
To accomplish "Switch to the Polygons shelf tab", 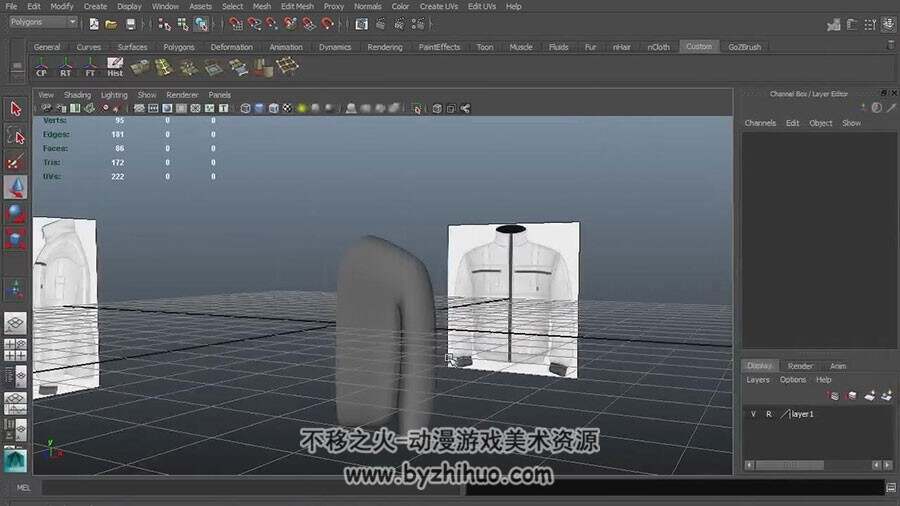I will 179,47.
